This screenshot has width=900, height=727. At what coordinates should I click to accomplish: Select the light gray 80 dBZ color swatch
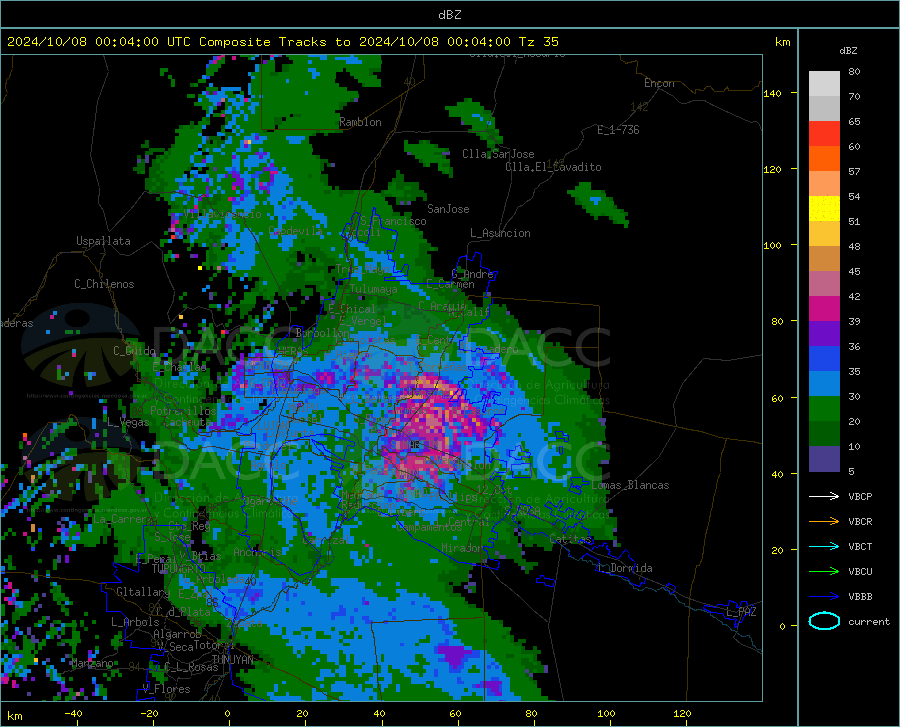click(x=824, y=83)
